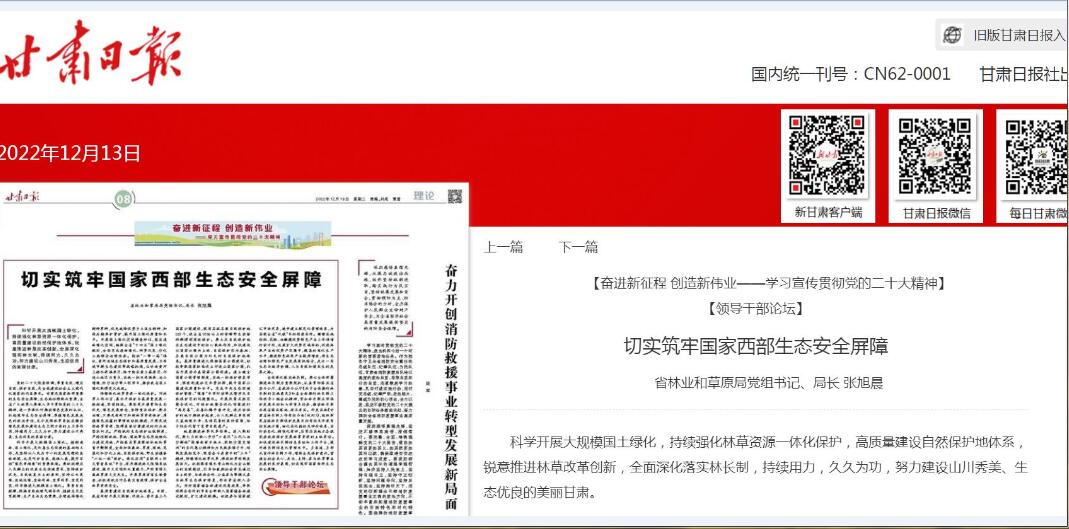
Task: Click the 【领导干部论坛】 column label
Action: pyautogui.click(x=755, y=309)
